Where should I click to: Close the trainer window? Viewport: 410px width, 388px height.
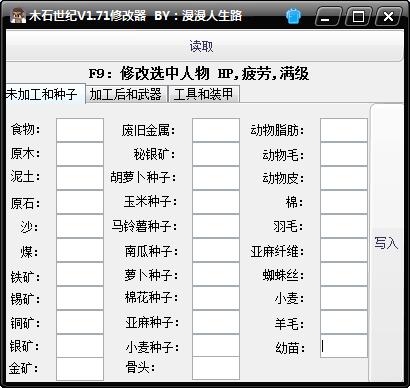click(388, 17)
